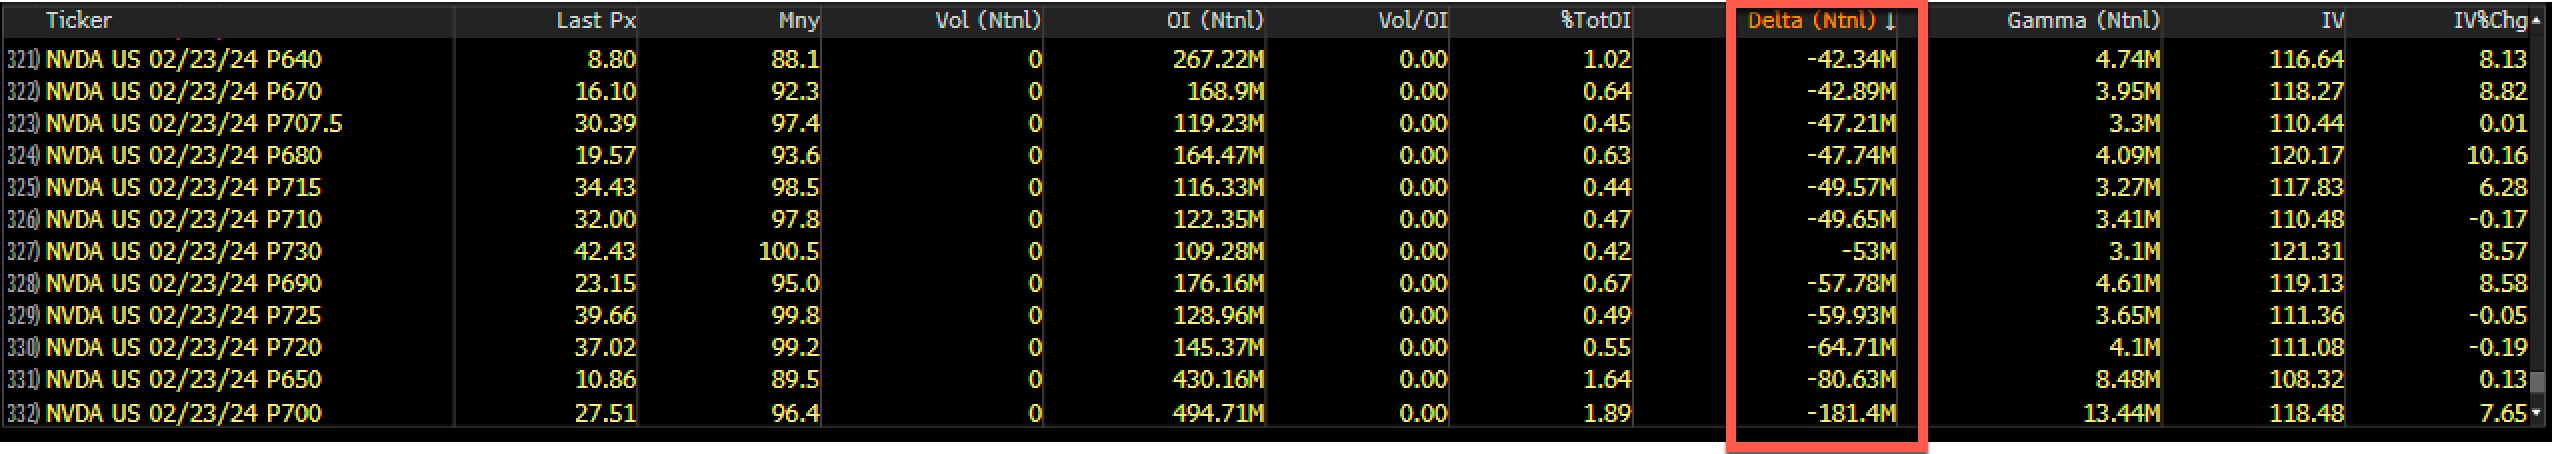Click the vertical scrollbar thumb
Viewport: 2552px width, 454px height.
click(2538, 381)
